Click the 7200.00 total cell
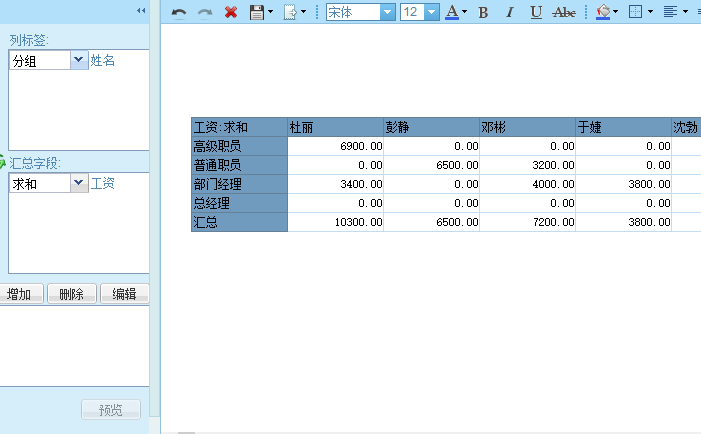 pos(528,222)
